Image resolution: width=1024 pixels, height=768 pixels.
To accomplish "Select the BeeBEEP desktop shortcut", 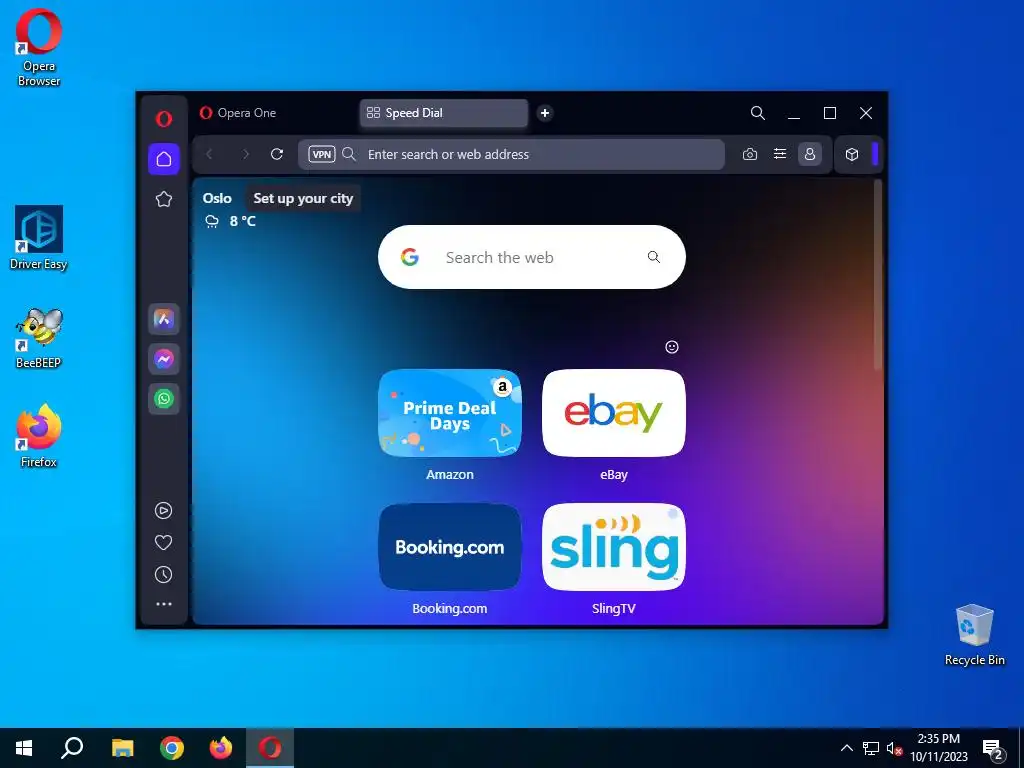I will [x=39, y=338].
